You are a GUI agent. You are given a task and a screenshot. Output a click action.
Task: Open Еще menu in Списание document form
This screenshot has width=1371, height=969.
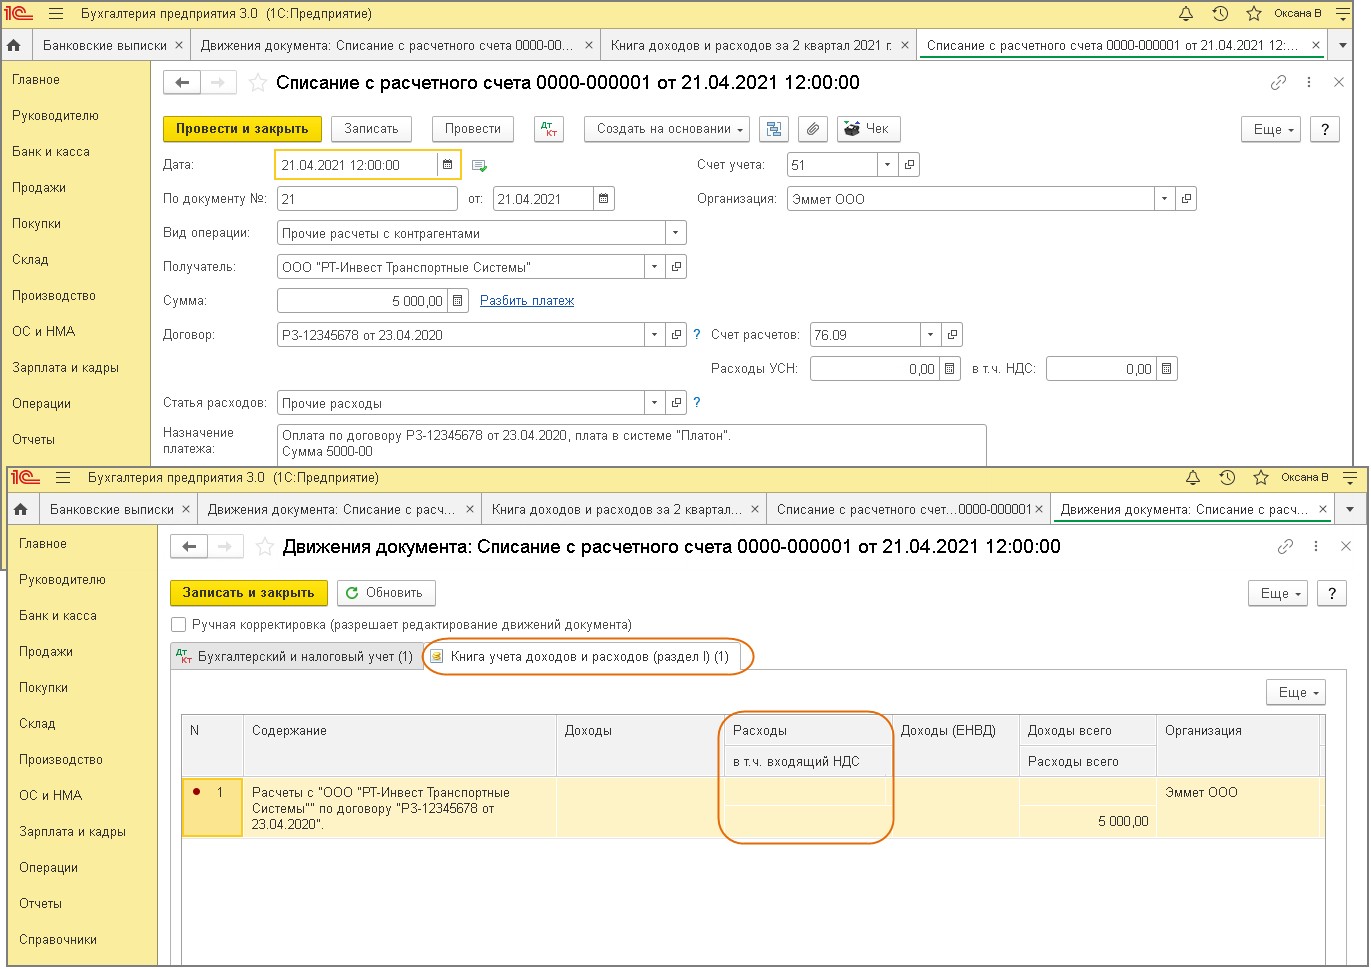(x=1271, y=129)
